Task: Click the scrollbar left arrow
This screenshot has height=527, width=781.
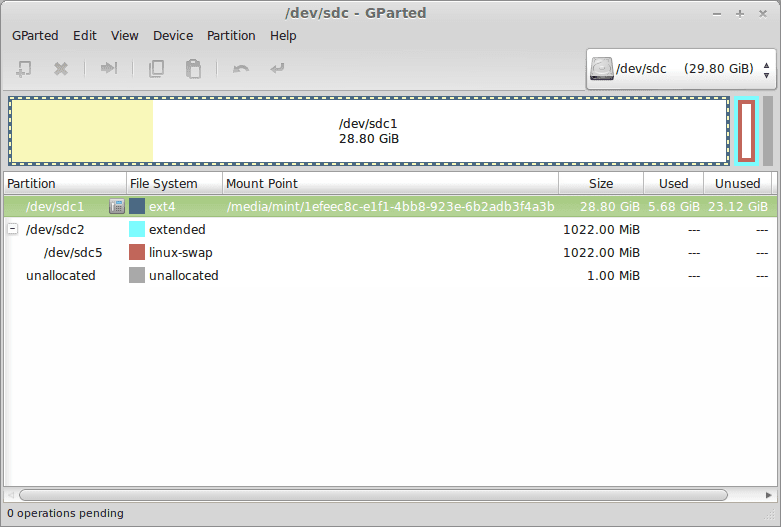Action: tap(11, 495)
